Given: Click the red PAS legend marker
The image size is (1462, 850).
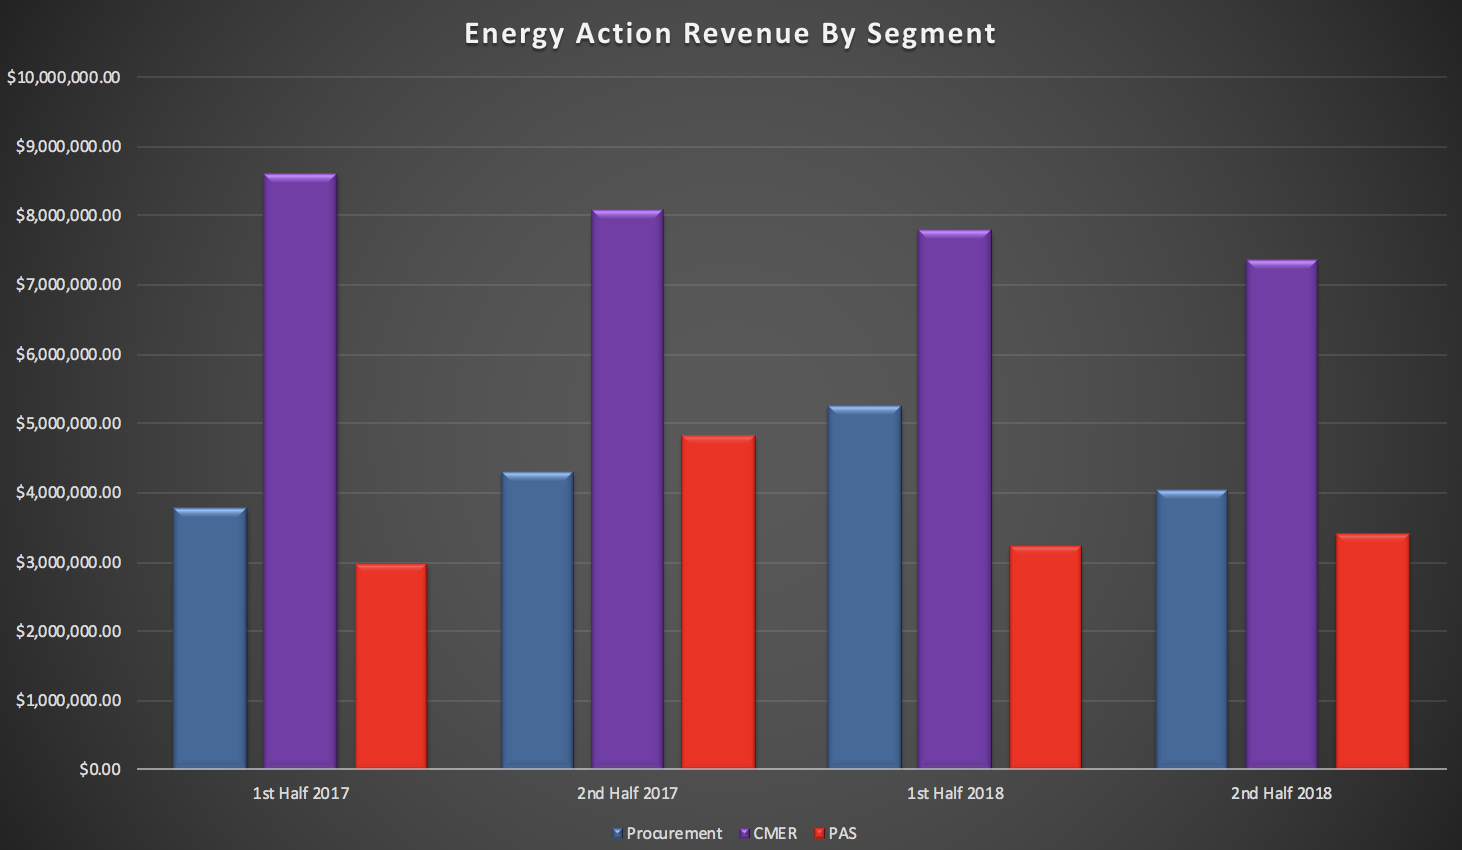Looking at the screenshot, I should point(820,833).
